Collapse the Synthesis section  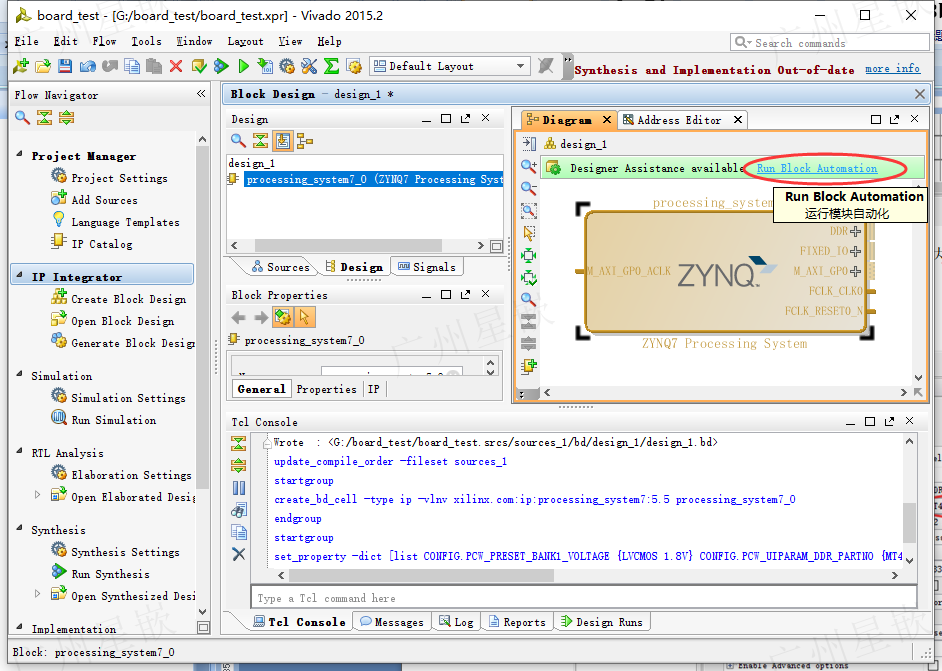pyautogui.click(x=19, y=528)
